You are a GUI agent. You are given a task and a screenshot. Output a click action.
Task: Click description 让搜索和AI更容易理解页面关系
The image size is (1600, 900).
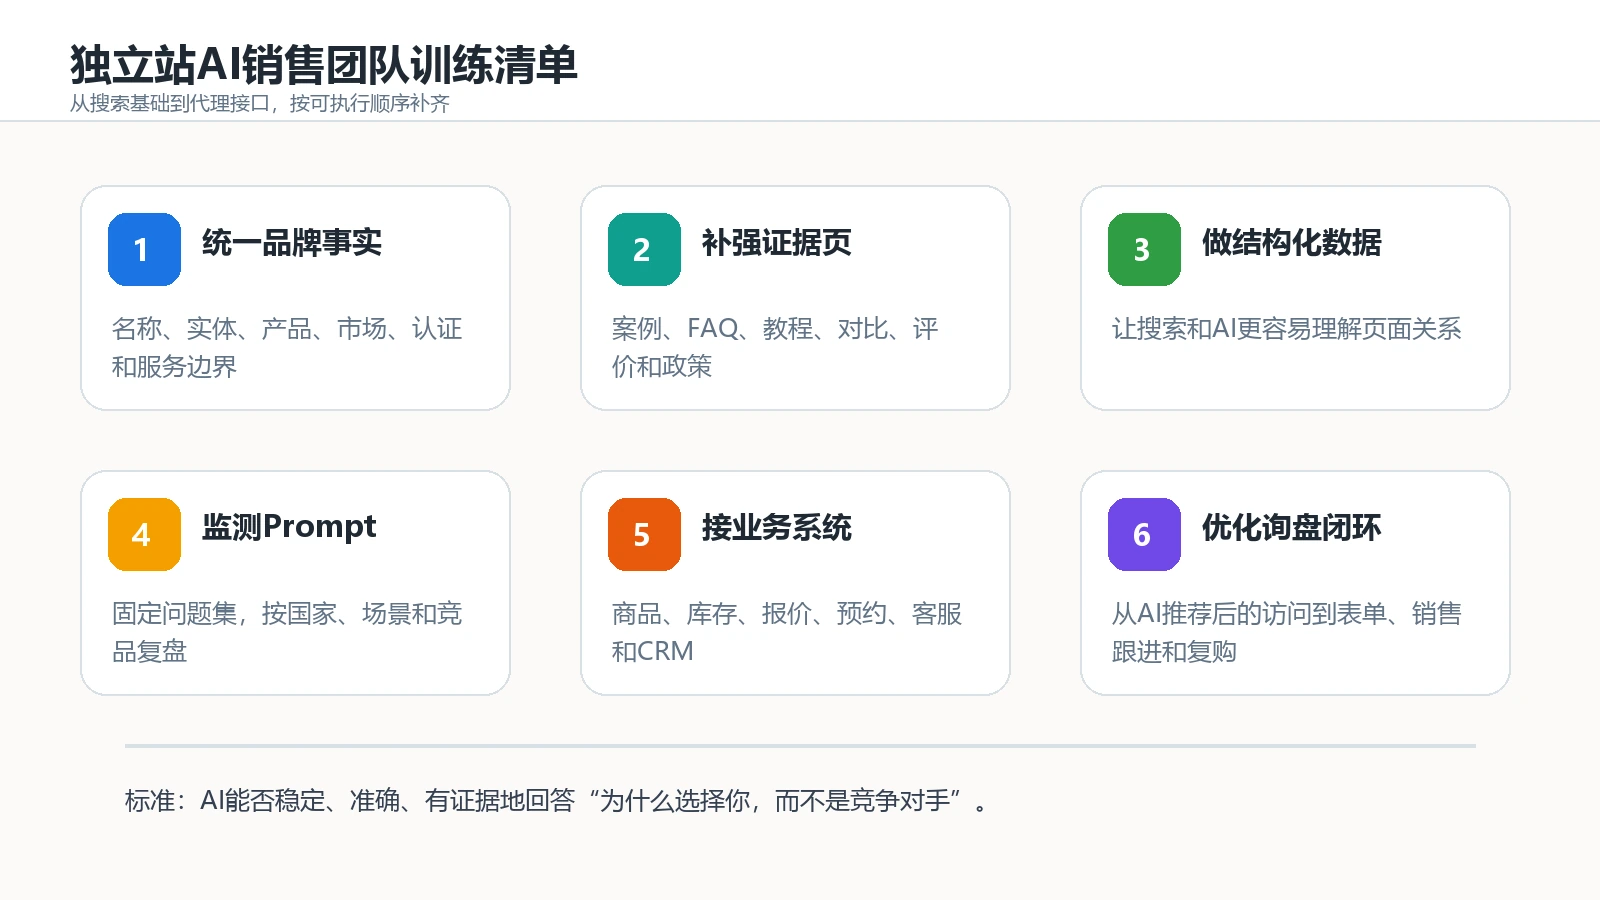click(x=1287, y=328)
